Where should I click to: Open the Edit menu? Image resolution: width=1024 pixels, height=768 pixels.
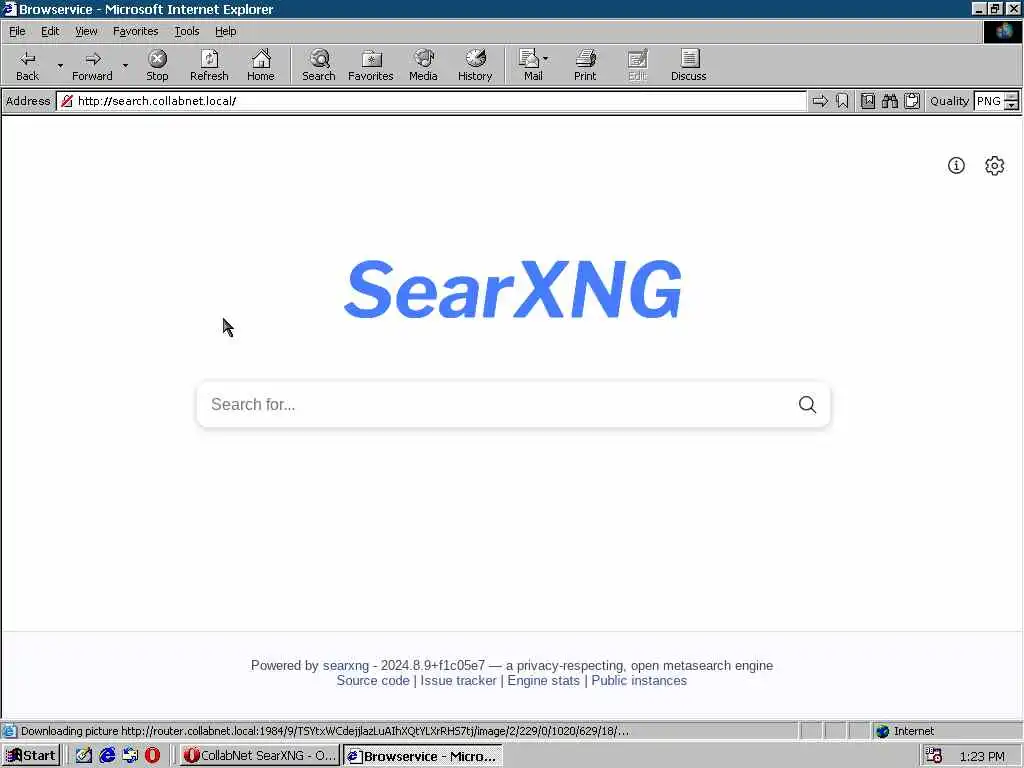[50, 31]
